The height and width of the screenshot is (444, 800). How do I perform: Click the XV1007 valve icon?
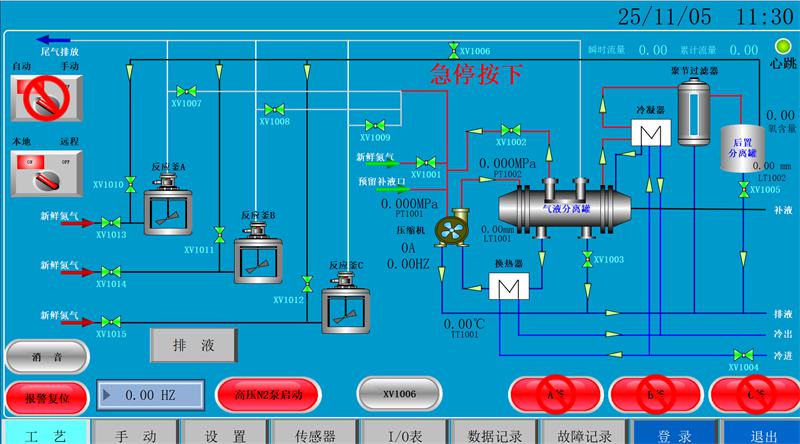(x=179, y=91)
